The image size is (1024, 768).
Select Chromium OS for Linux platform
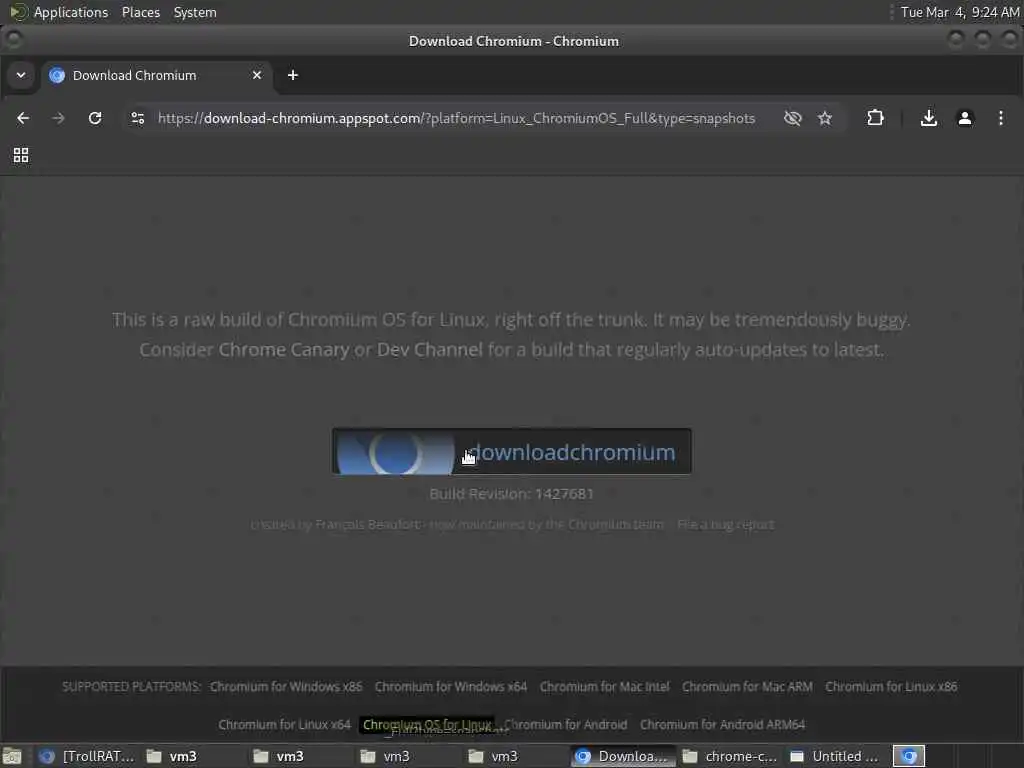(x=427, y=724)
